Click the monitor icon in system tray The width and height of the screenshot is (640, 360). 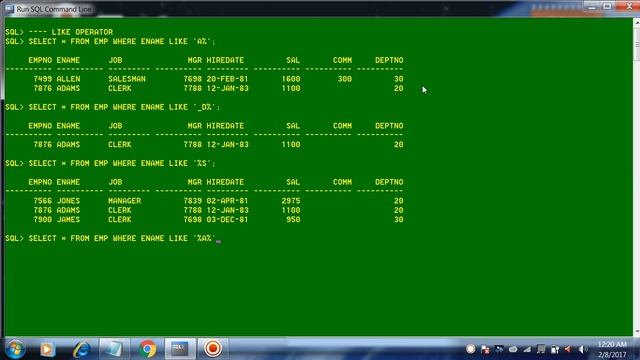pyautogui.click(x=541, y=349)
